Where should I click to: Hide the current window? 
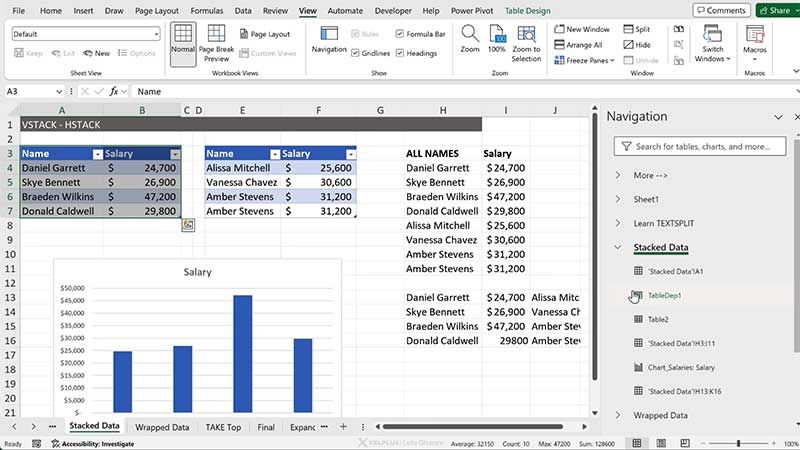click(x=637, y=45)
